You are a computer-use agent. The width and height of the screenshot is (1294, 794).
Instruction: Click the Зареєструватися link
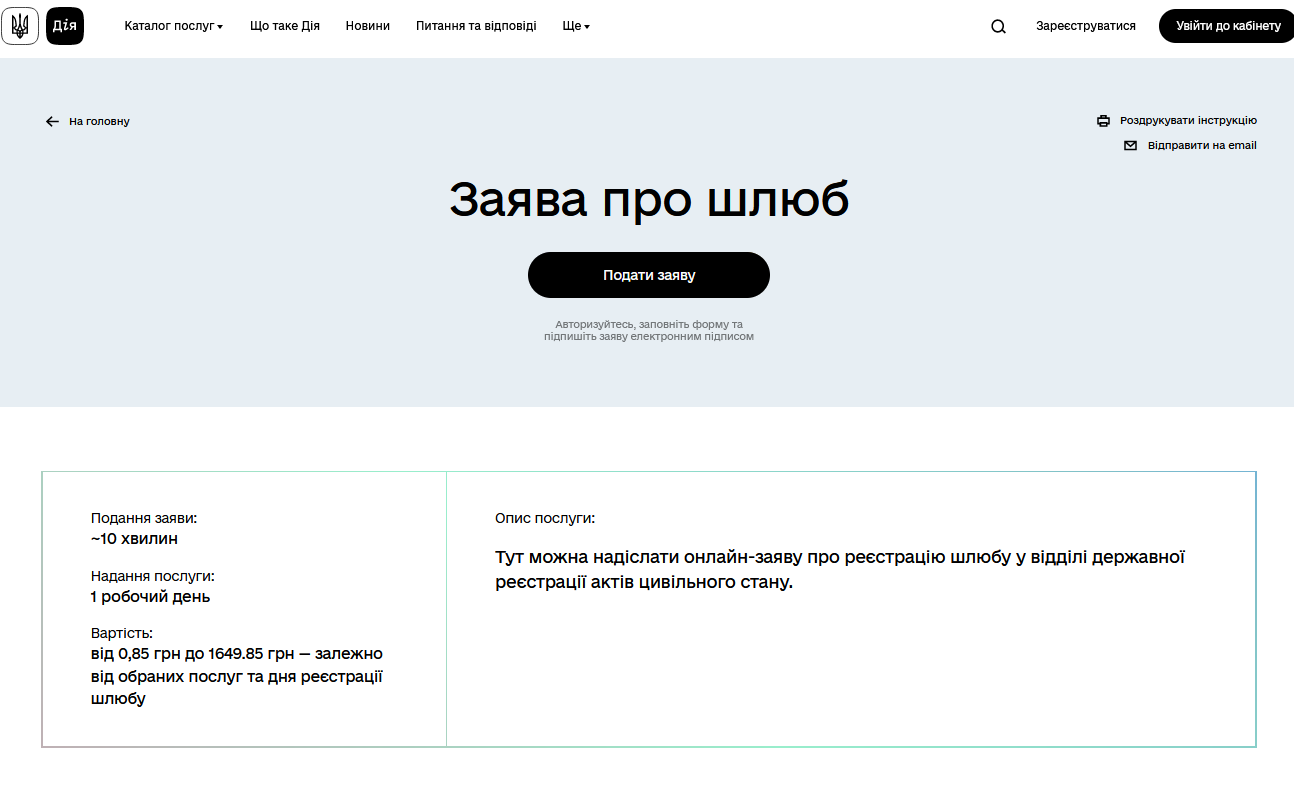click(1085, 26)
